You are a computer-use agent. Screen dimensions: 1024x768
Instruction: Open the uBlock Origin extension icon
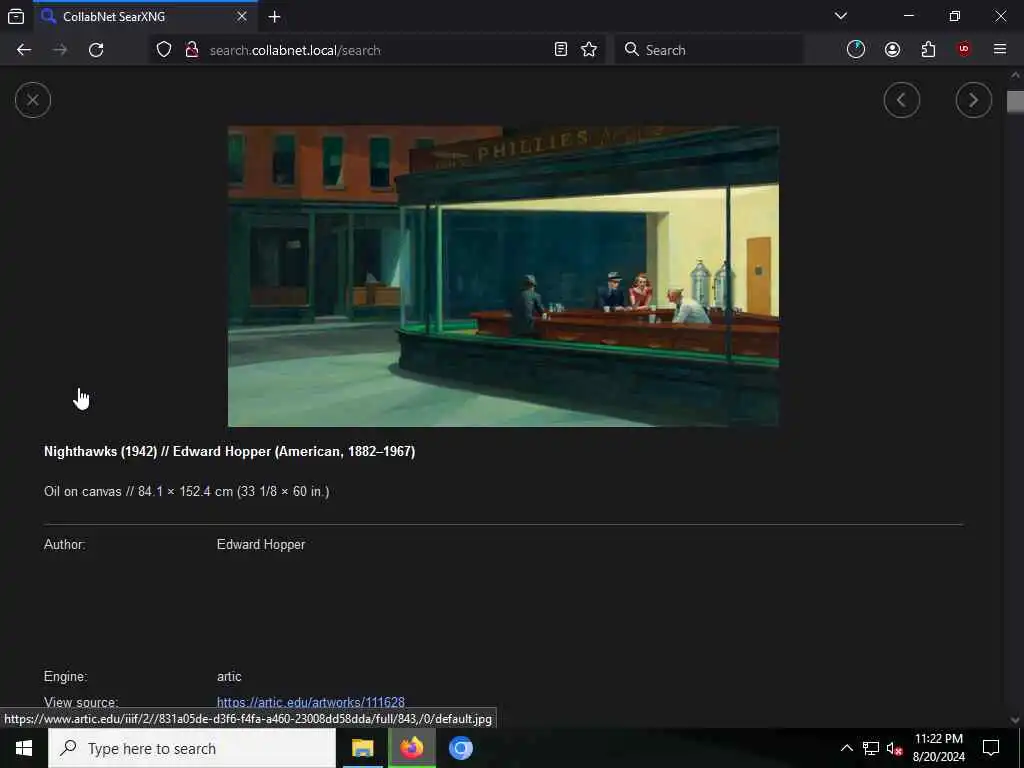pyautogui.click(x=964, y=50)
